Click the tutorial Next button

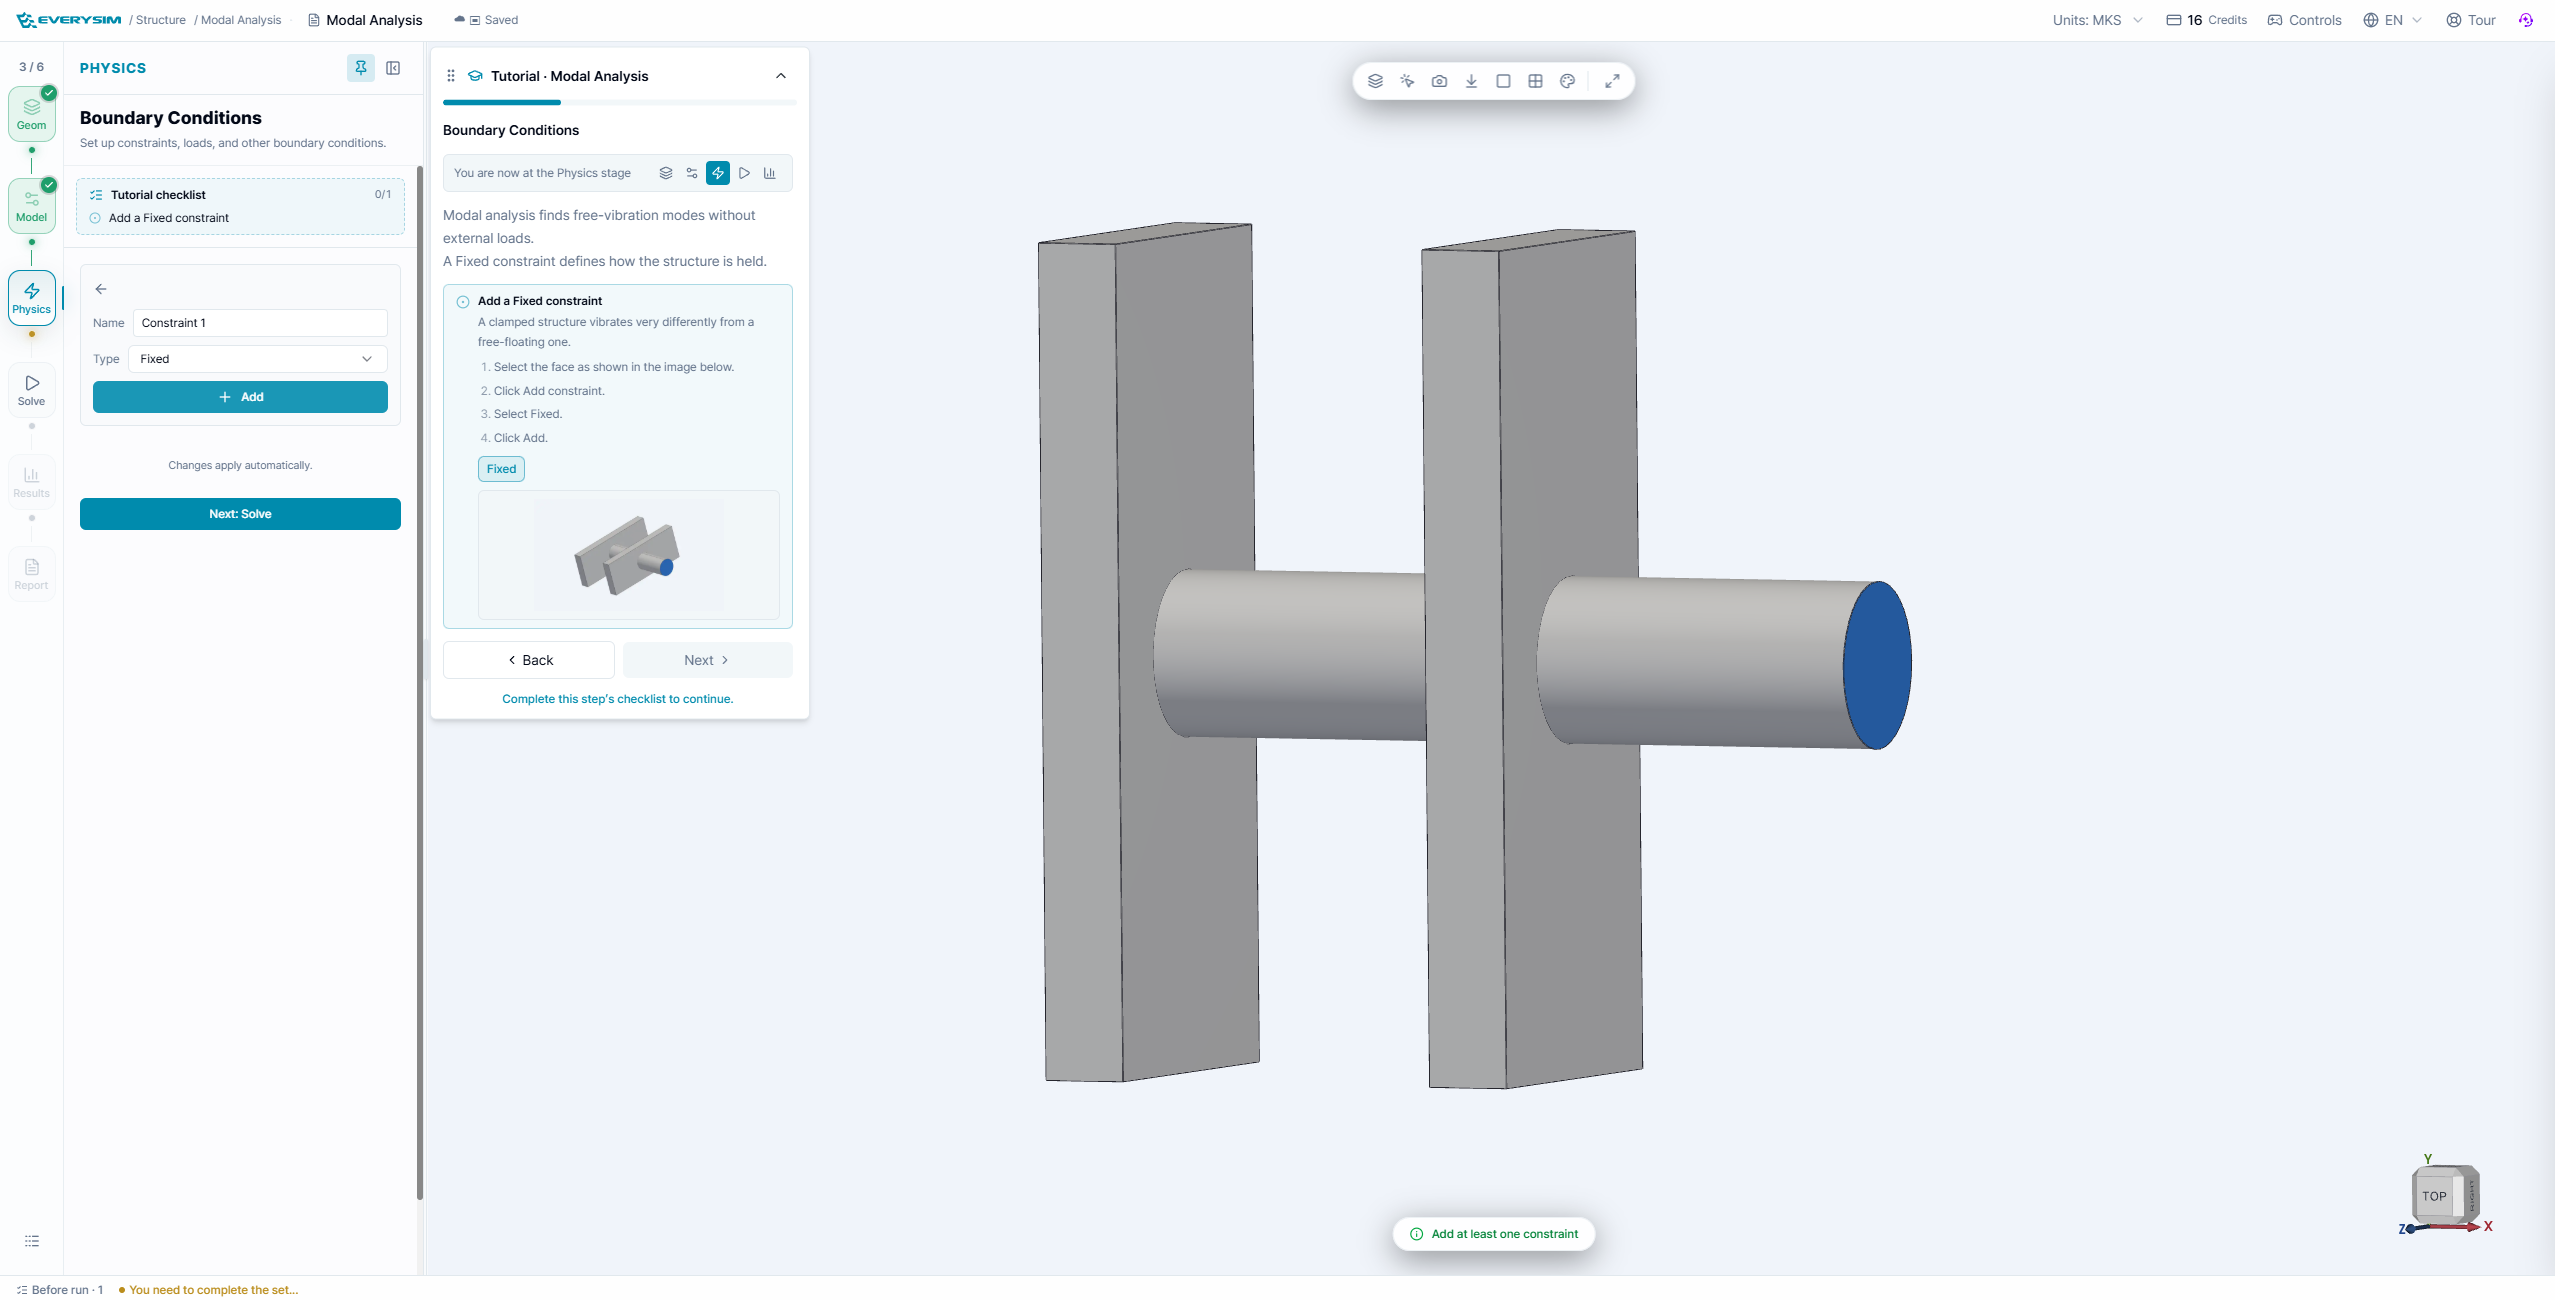[707, 660]
